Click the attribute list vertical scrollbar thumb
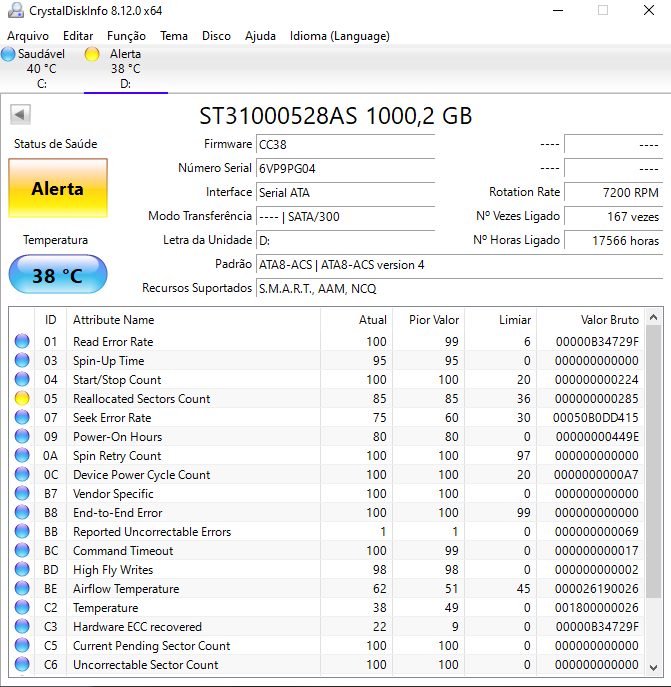The image size is (671, 687). tap(653, 461)
